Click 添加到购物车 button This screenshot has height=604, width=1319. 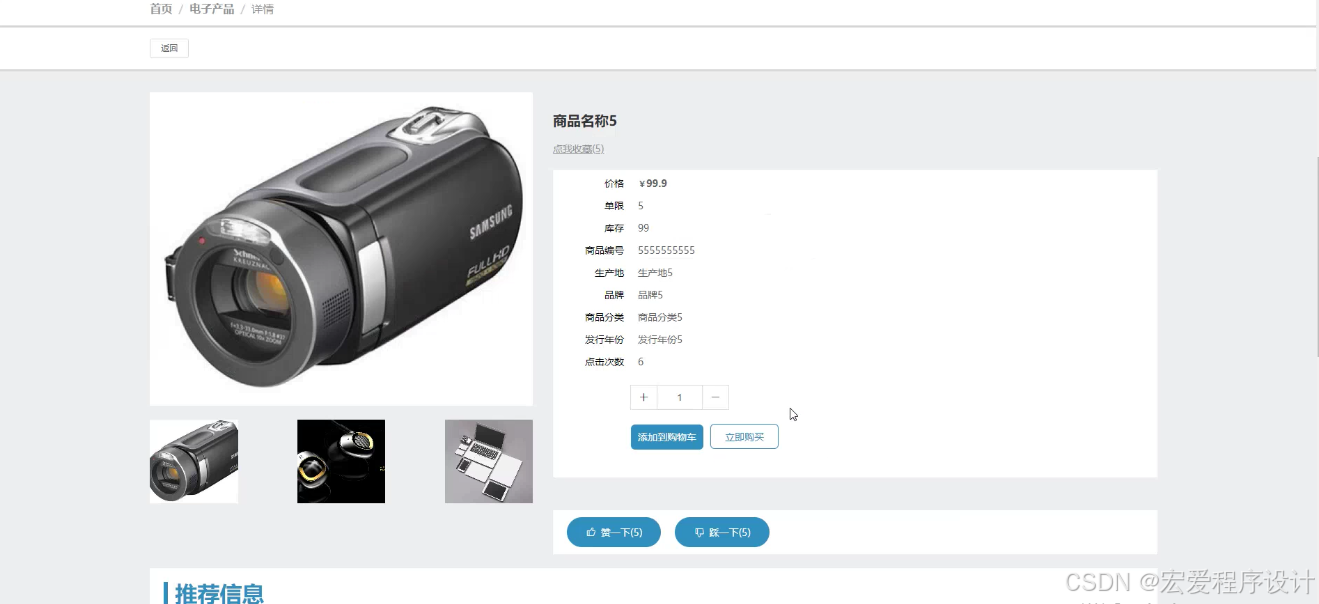pyautogui.click(x=667, y=437)
